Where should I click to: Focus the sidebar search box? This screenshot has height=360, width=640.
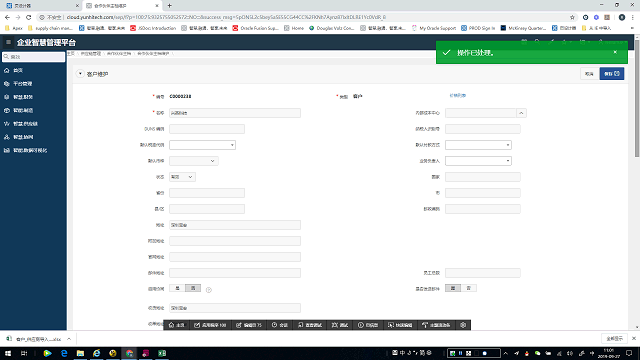pos(33,57)
